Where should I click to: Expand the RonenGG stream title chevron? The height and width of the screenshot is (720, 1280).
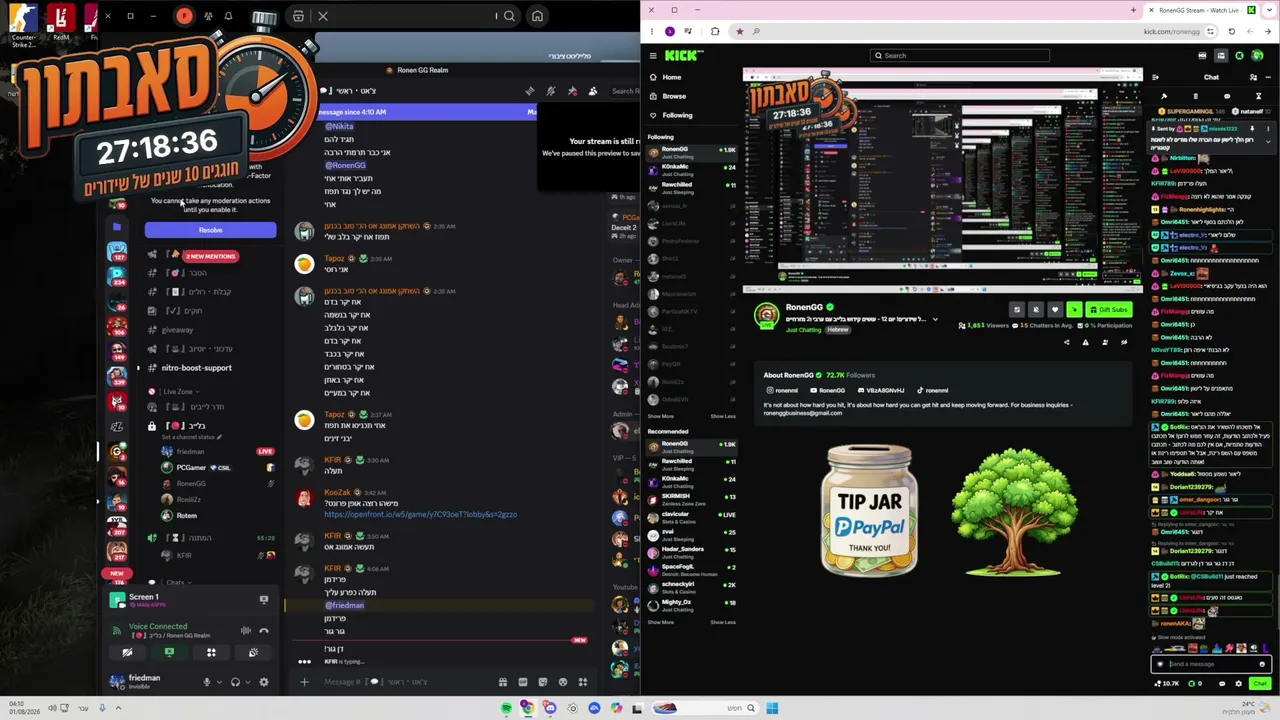click(935, 320)
